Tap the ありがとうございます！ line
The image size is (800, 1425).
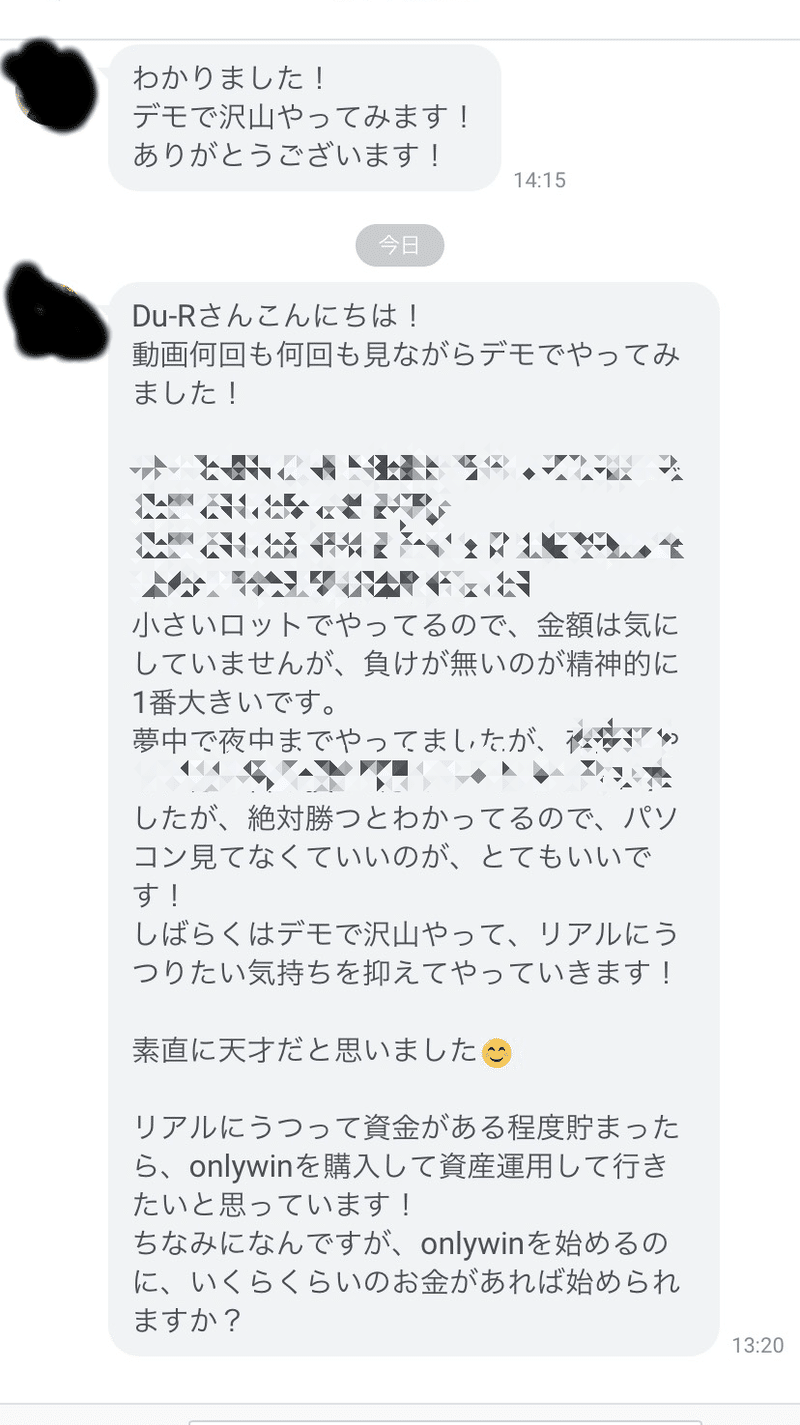(x=288, y=155)
